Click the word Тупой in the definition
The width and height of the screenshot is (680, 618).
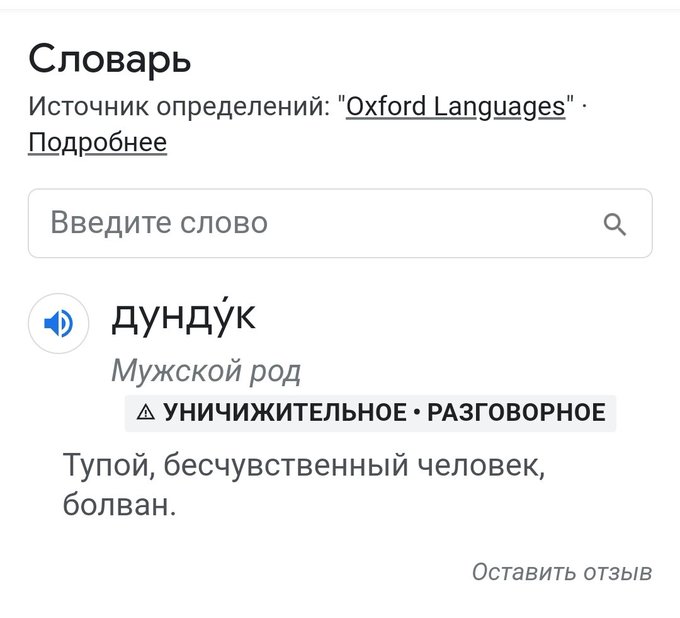104,465
